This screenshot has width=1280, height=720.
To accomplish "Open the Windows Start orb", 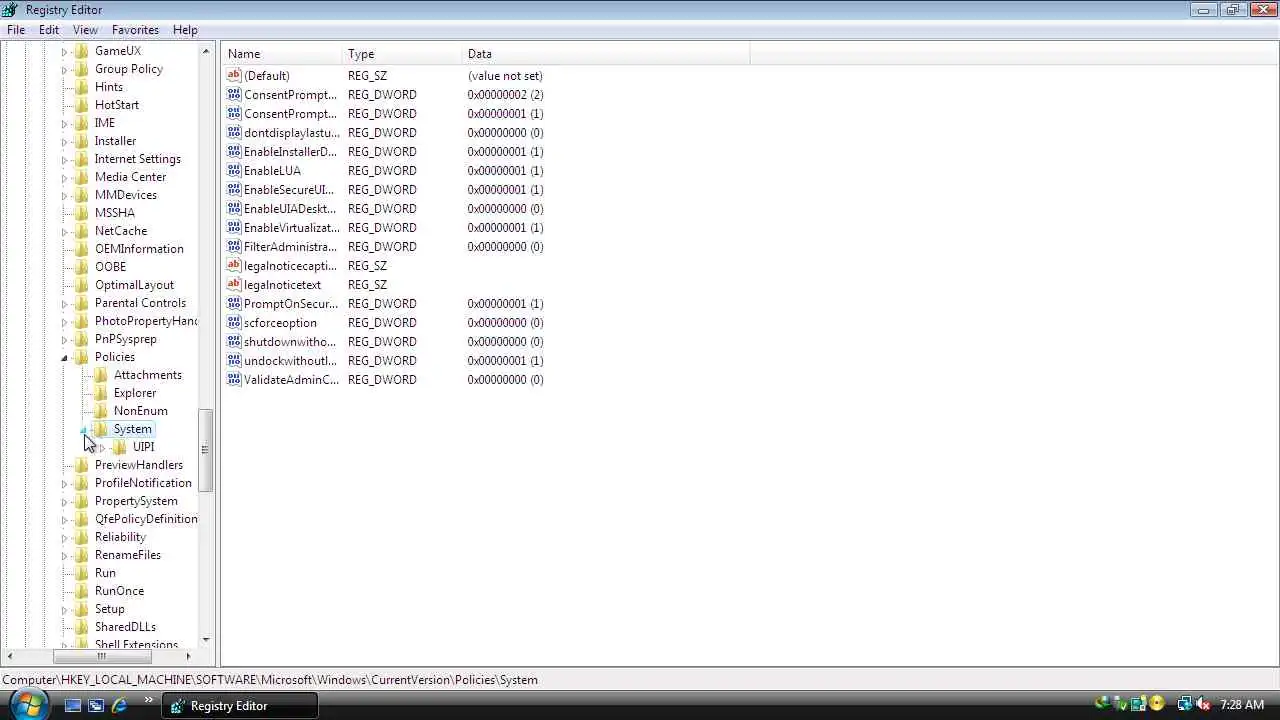I will tap(27, 704).
